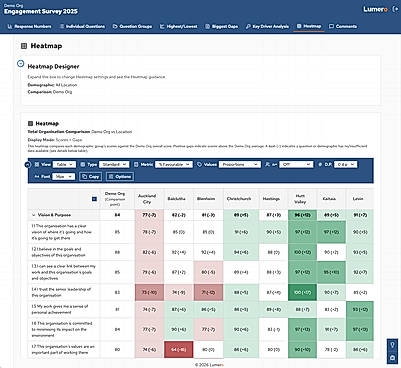
Task: Open the Values Proportions dropdown
Action: pos(240,164)
